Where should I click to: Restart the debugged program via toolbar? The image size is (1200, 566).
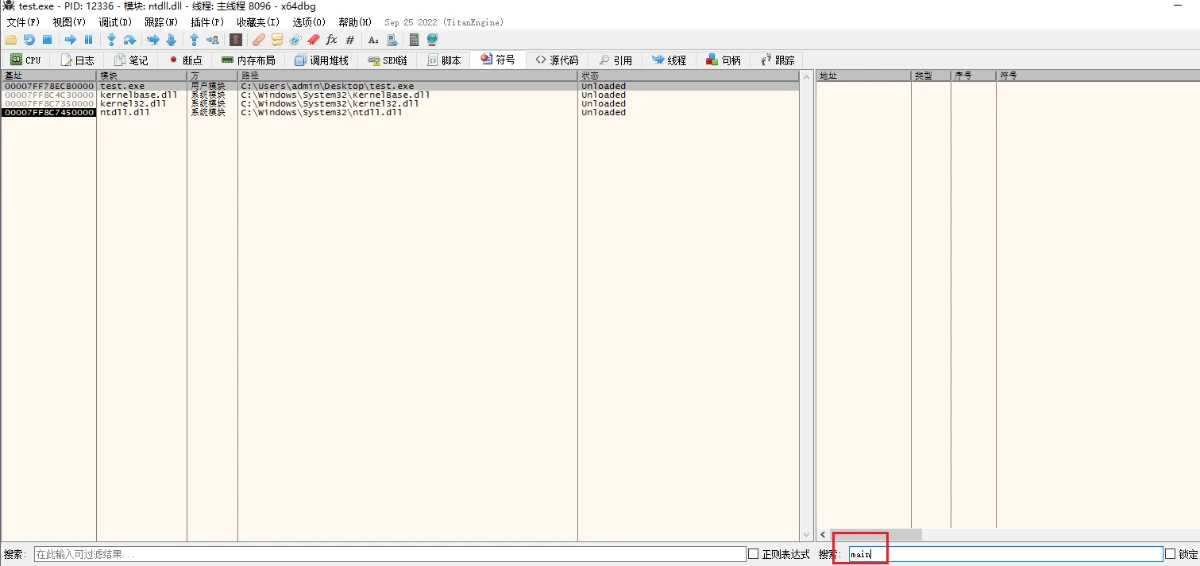[29, 40]
